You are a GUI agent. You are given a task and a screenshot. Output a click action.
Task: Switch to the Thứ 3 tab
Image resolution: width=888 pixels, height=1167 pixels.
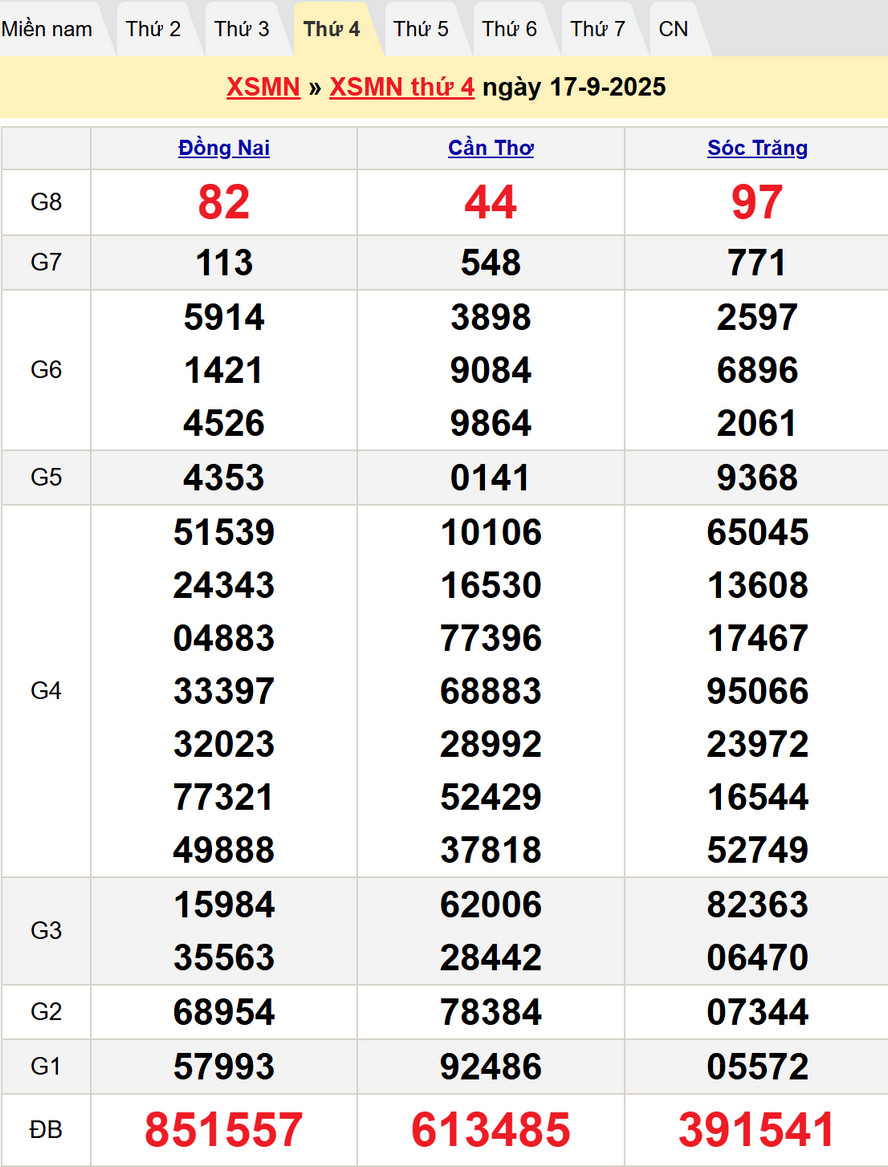(242, 29)
